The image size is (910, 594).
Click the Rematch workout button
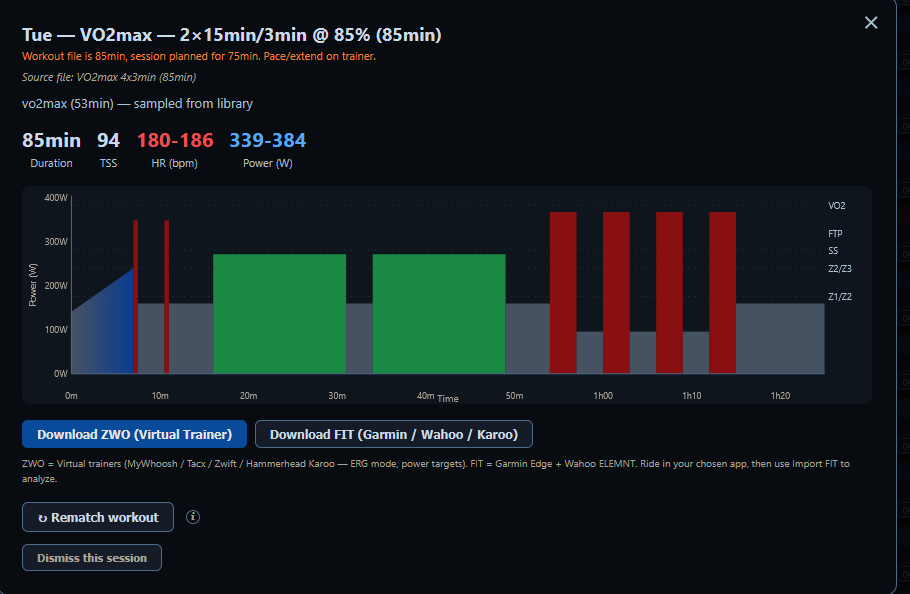click(x=98, y=517)
